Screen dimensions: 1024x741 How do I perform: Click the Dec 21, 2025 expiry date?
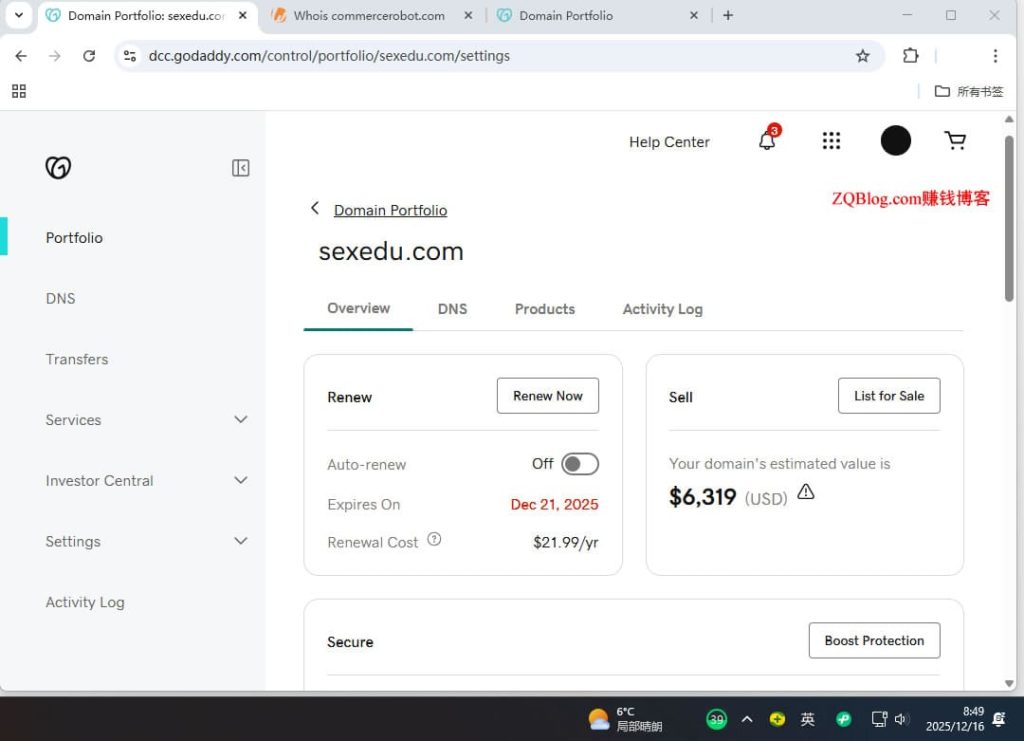[554, 504]
